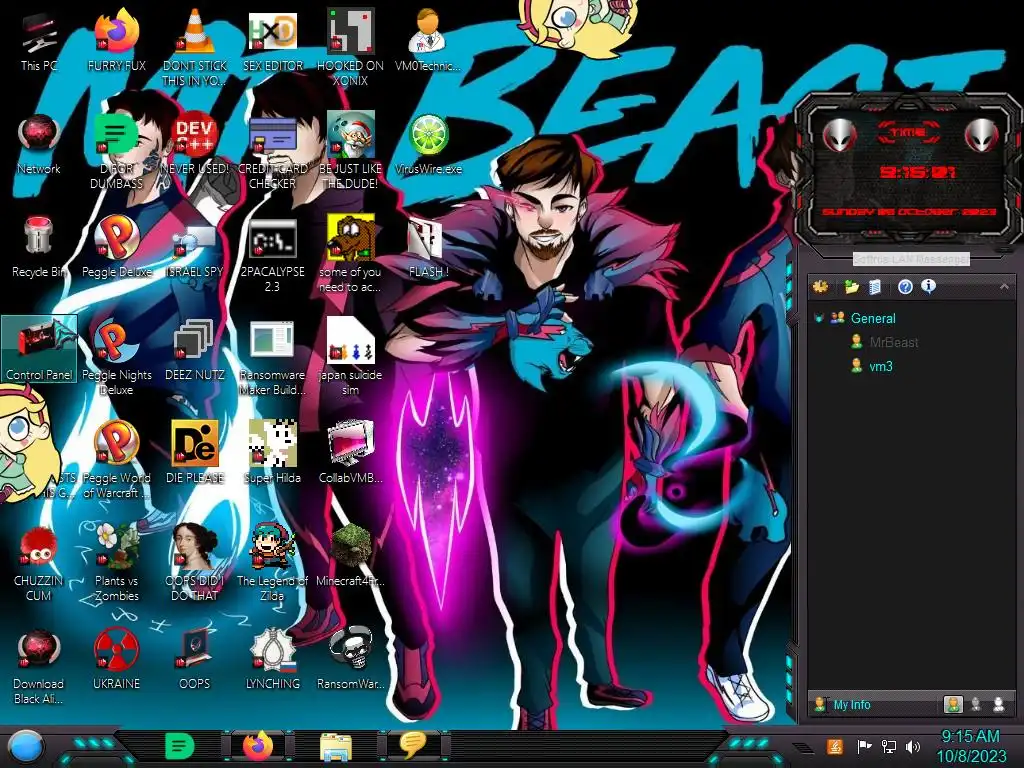Select the Ransomware Maker Build... icon
The height and width of the screenshot is (768, 1024).
[x=273, y=358]
